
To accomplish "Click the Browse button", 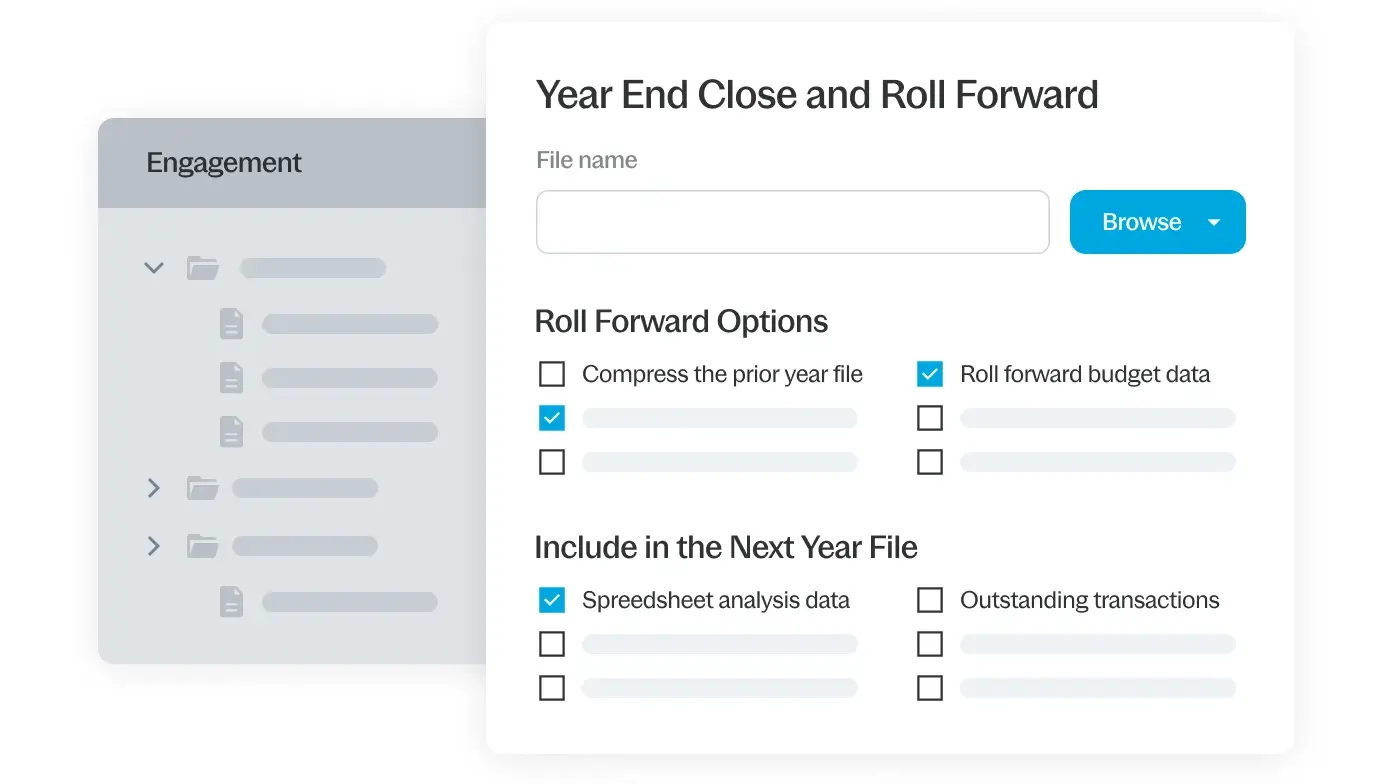I will point(1141,222).
